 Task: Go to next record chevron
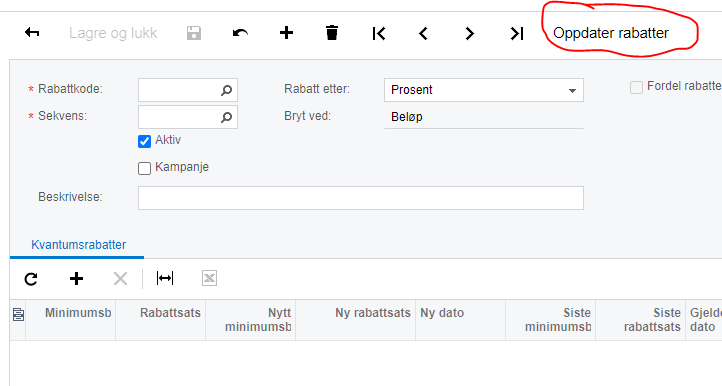(469, 33)
